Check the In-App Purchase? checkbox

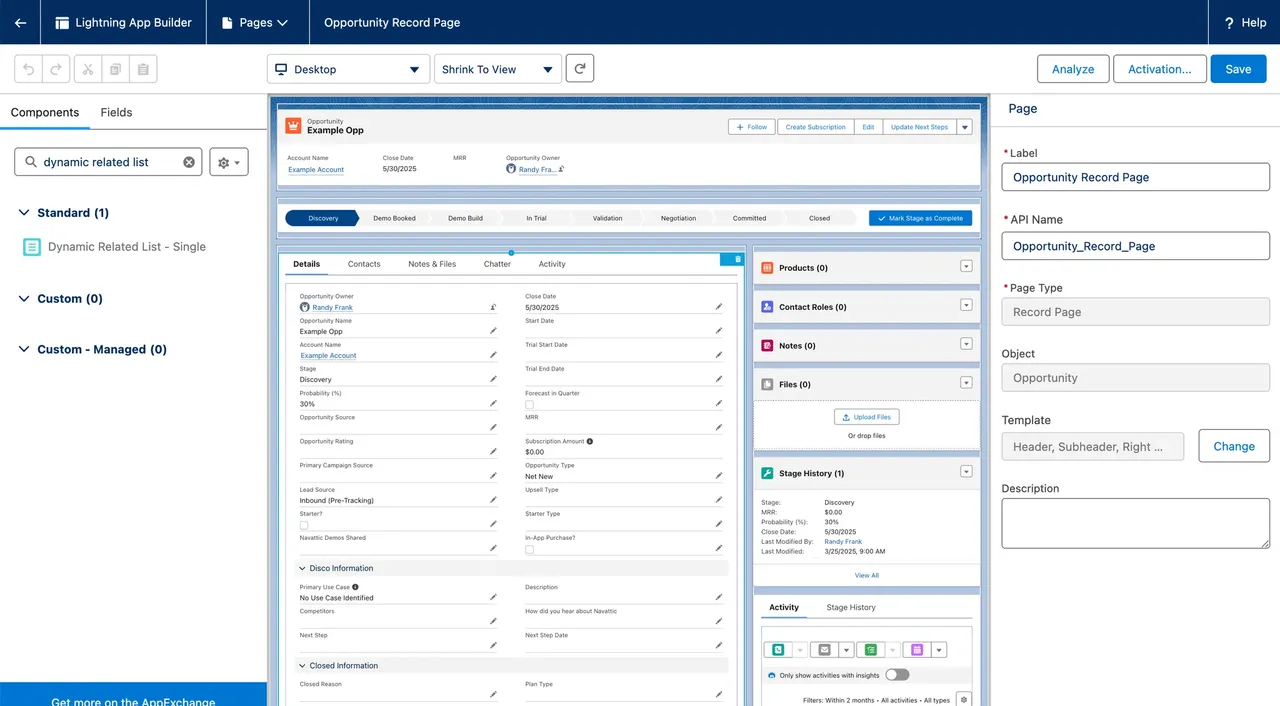[529, 549]
